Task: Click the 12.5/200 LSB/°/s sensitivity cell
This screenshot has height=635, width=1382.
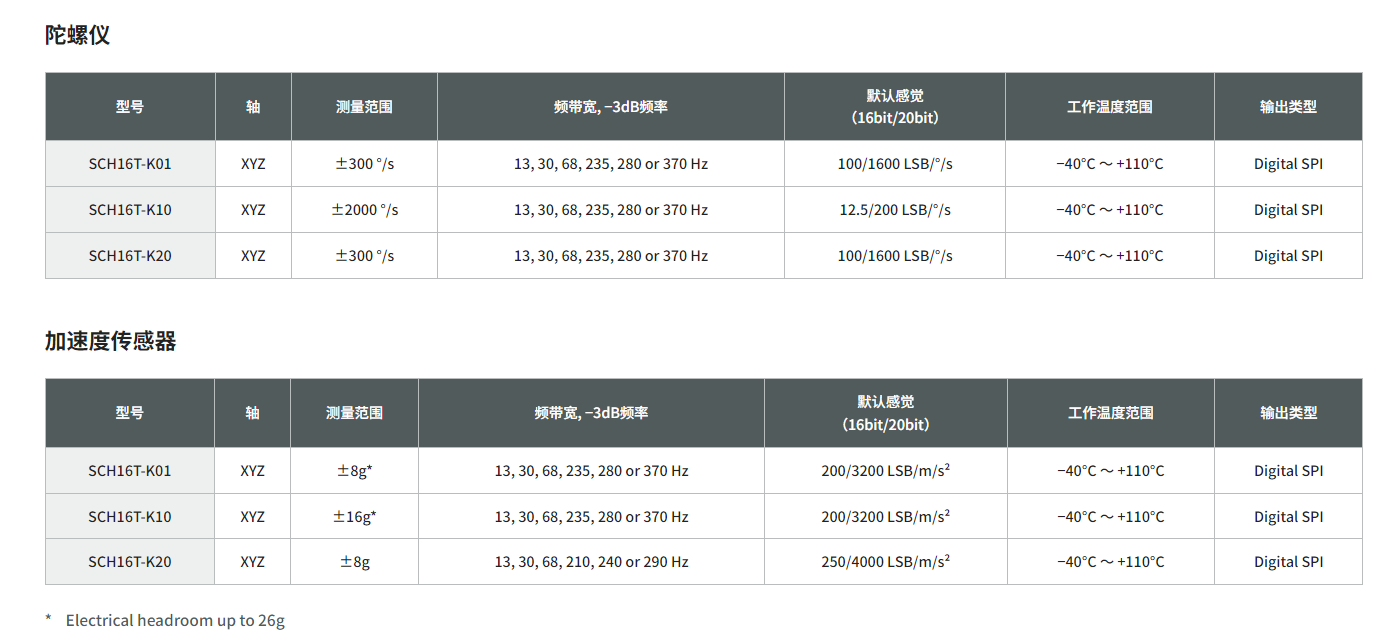Action: (894, 210)
